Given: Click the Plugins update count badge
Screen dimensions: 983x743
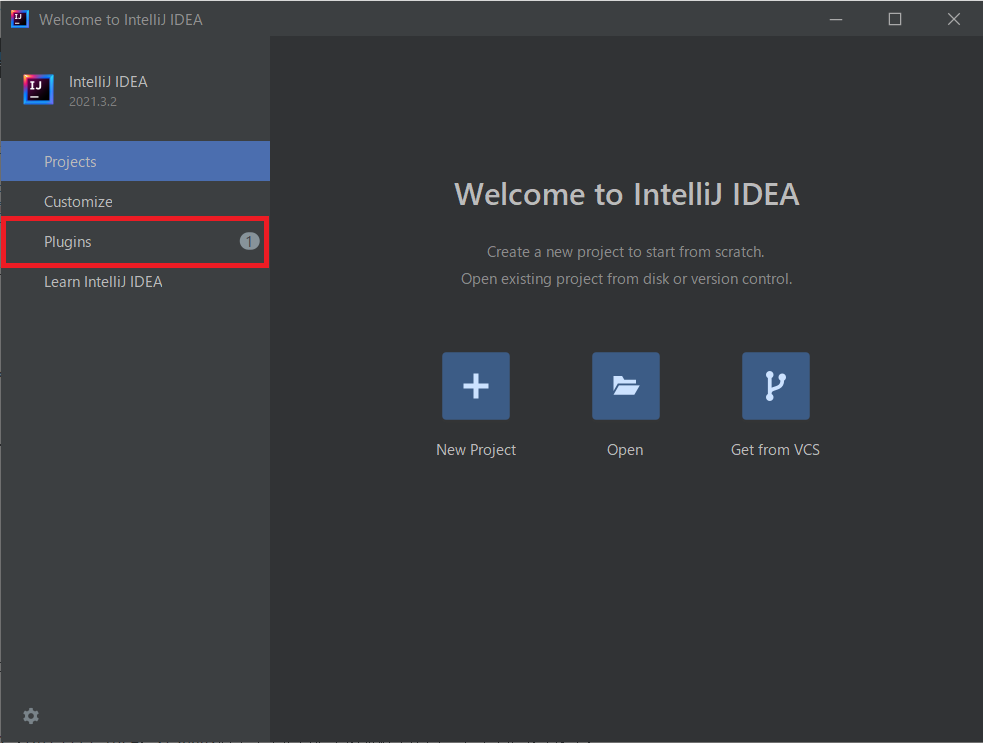Looking at the screenshot, I should click(250, 241).
